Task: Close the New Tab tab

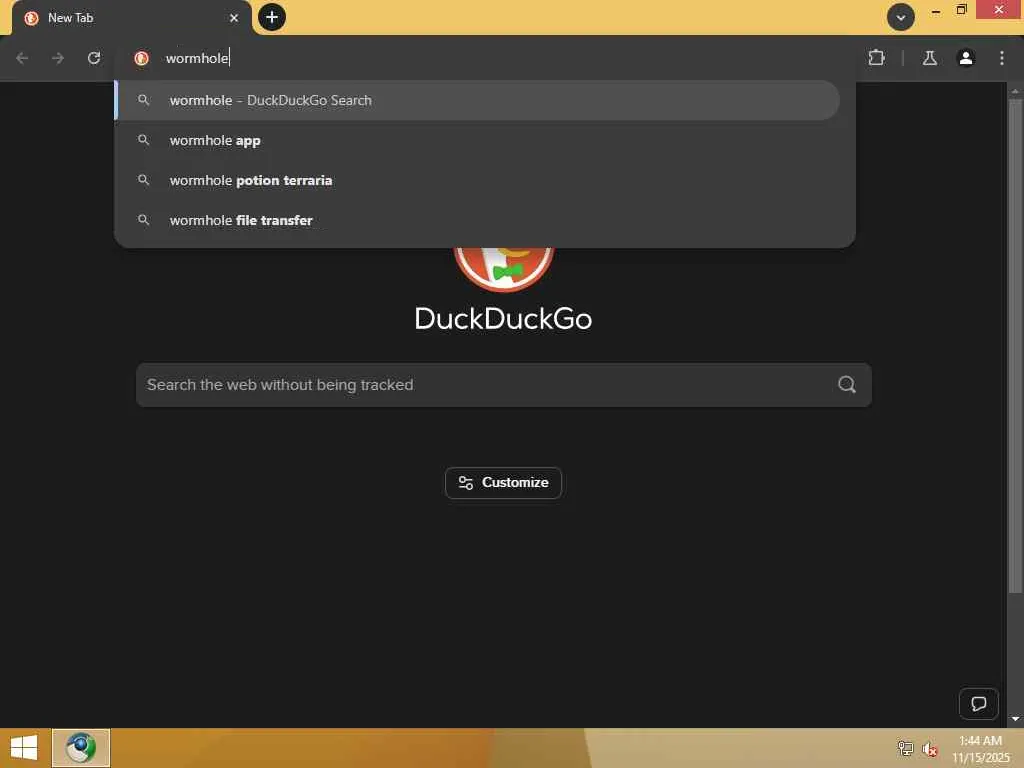Action: [234, 18]
